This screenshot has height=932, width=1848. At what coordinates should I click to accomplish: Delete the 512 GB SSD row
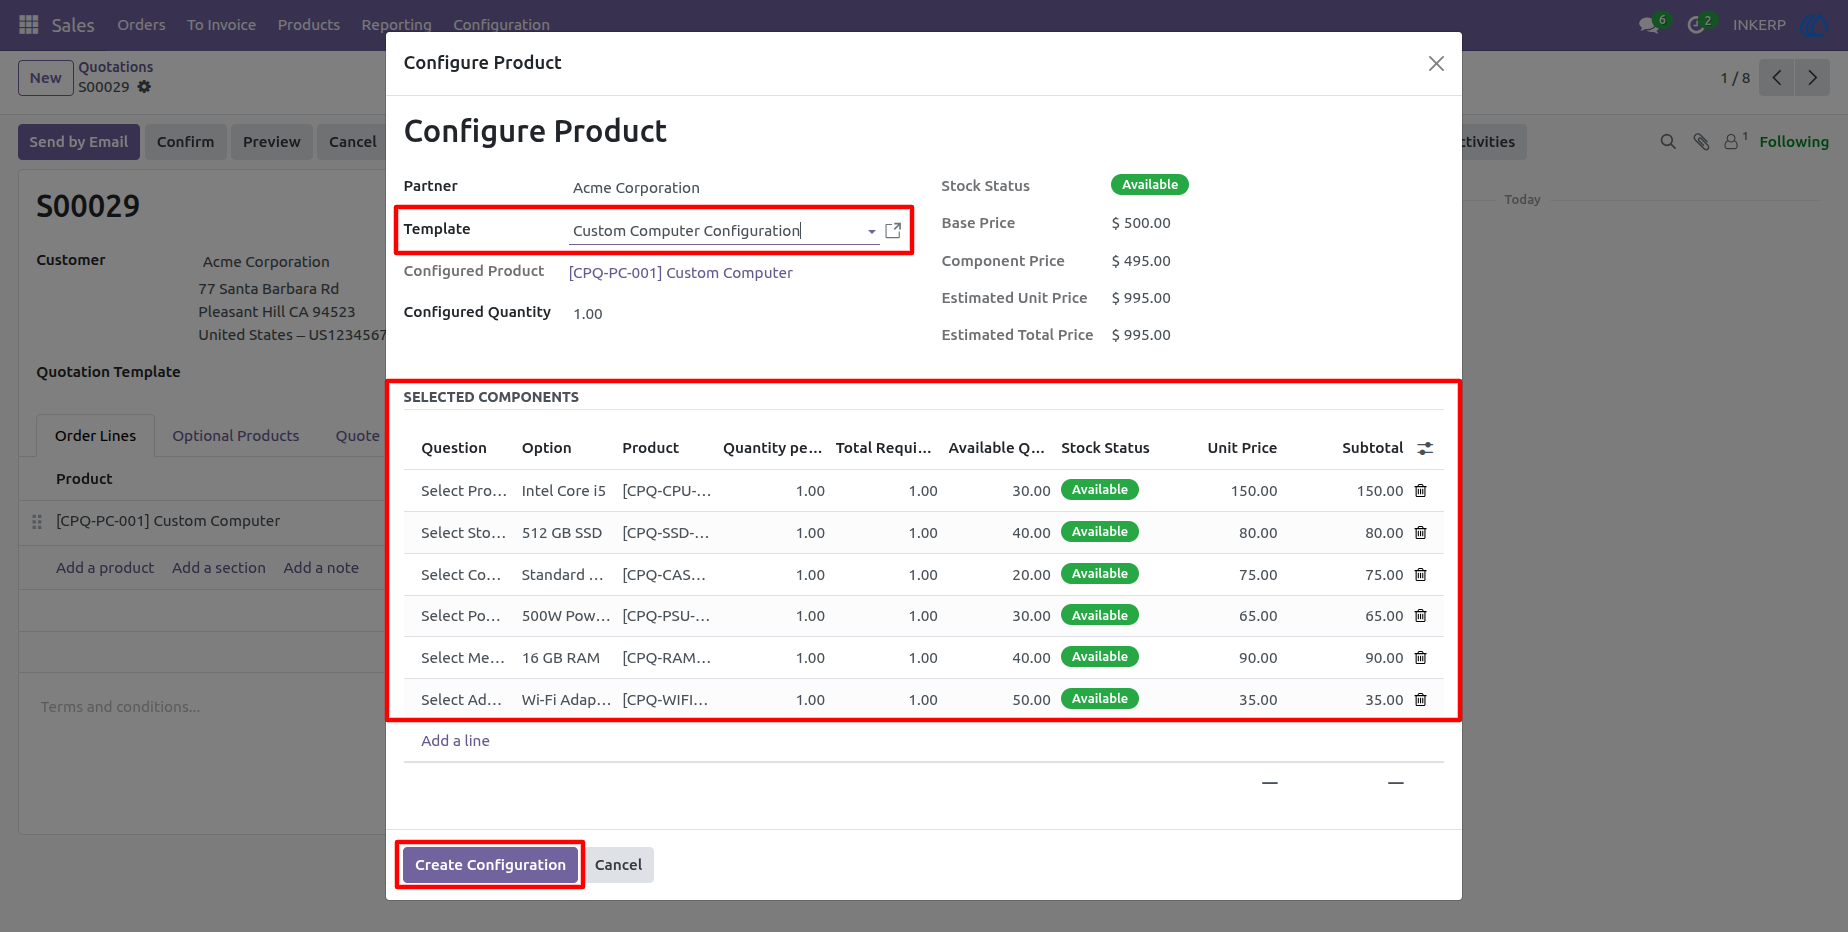[1420, 533]
